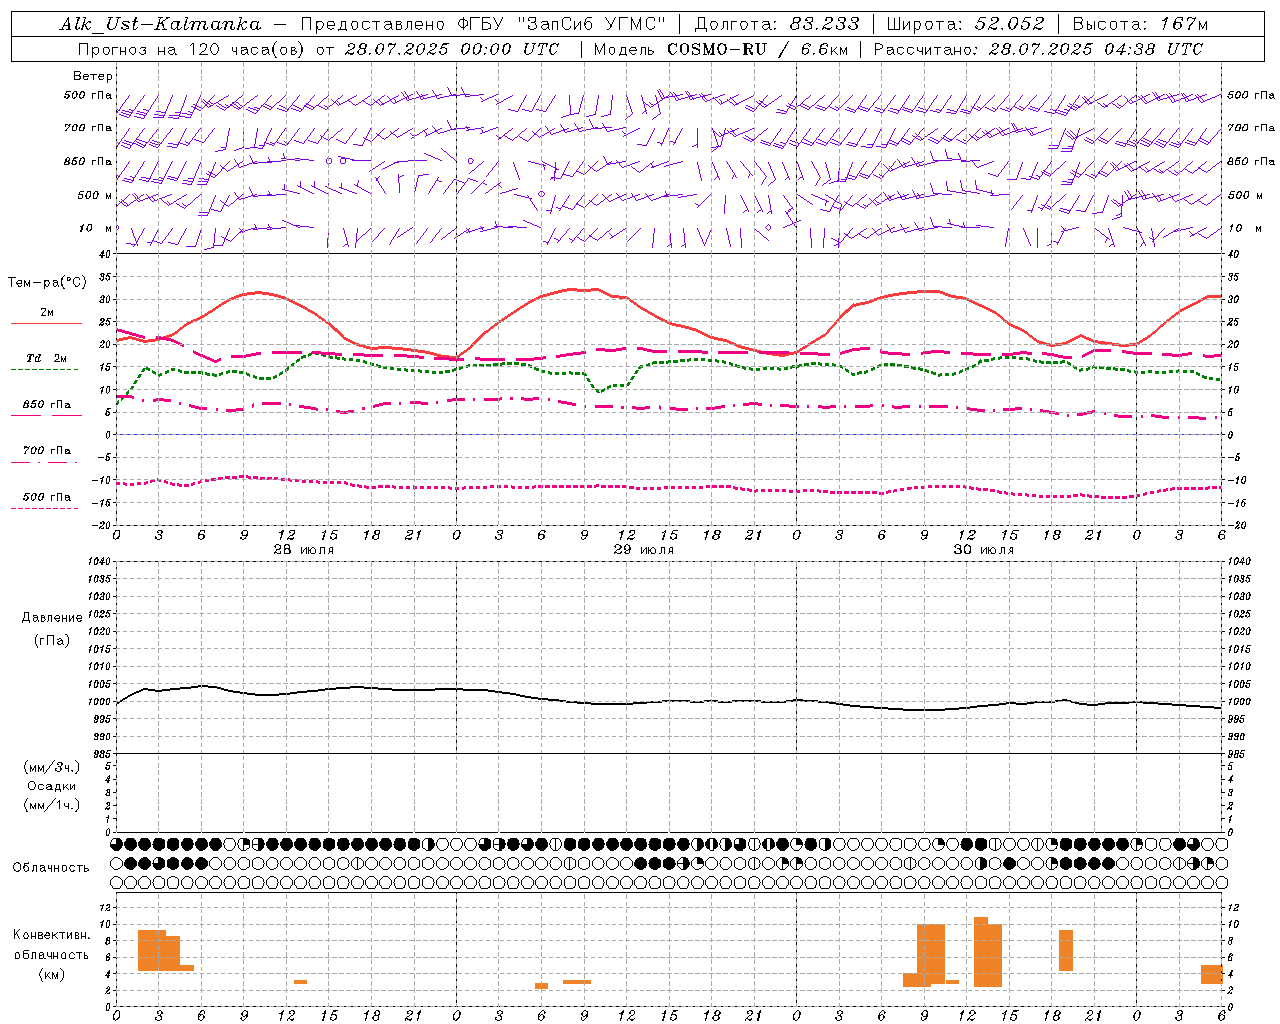Click 985 on right pressure axis
Image resolution: width=1280 pixels, height=1024 pixels.
pyautogui.click(x=1236, y=755)
